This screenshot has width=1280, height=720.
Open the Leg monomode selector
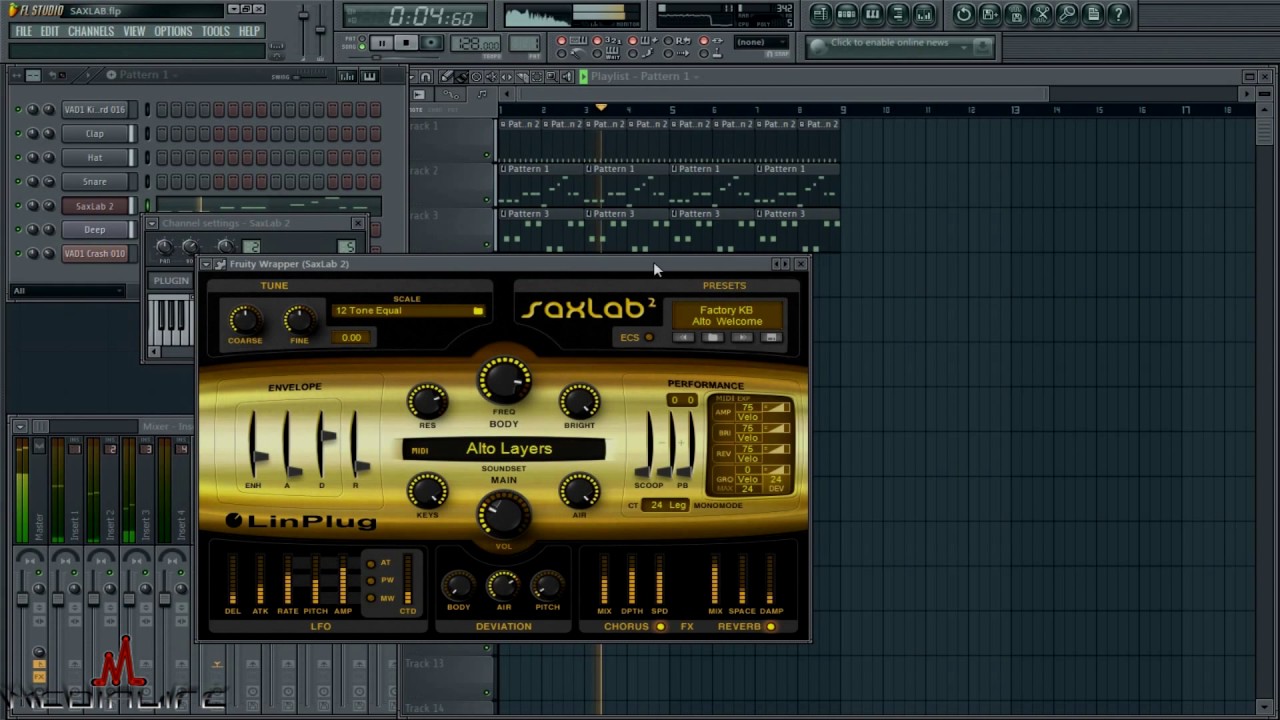pos(678,506)
